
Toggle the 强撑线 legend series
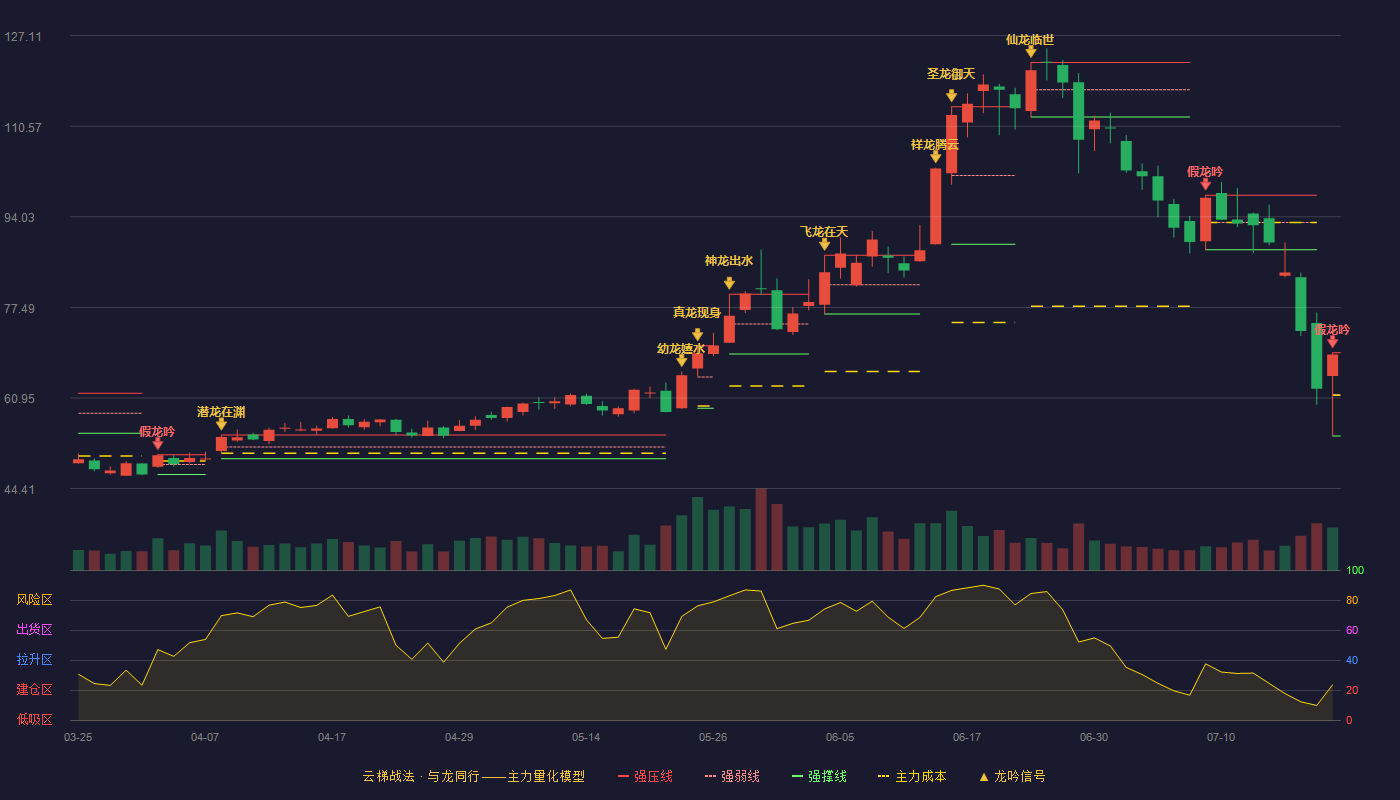pos(819,776)
